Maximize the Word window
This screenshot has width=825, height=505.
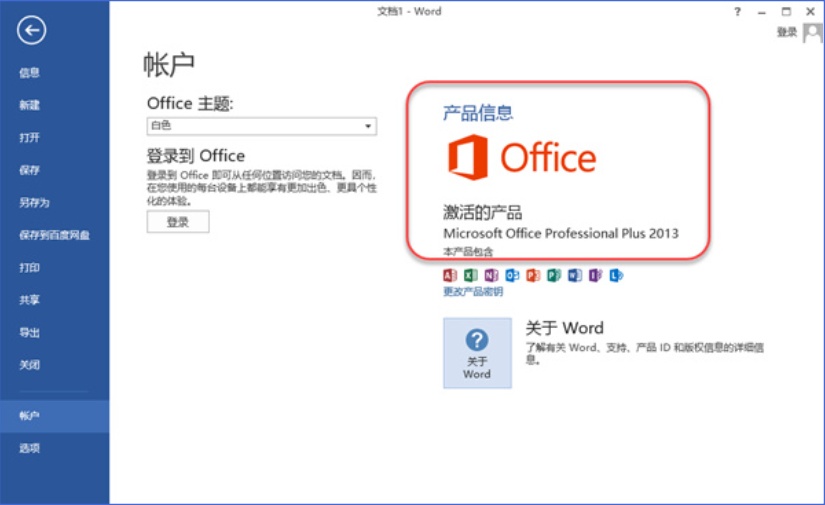tap(786, 12)
